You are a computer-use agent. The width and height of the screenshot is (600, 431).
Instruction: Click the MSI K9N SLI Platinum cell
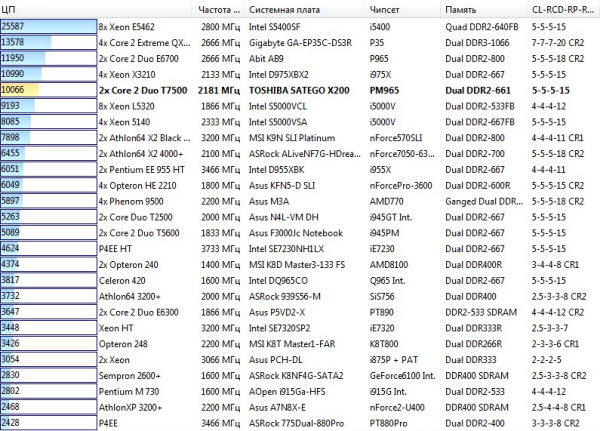292,138
